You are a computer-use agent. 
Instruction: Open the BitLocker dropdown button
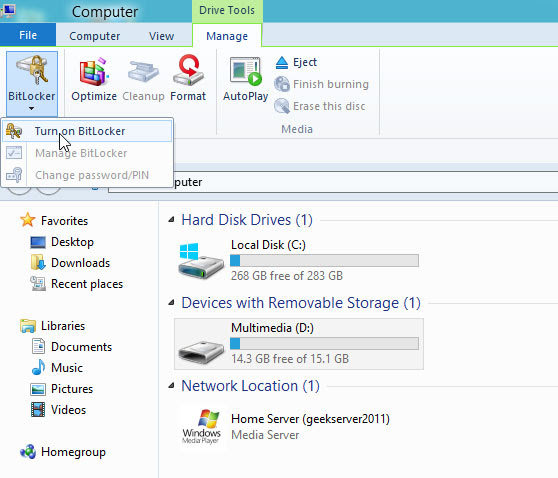32,84
